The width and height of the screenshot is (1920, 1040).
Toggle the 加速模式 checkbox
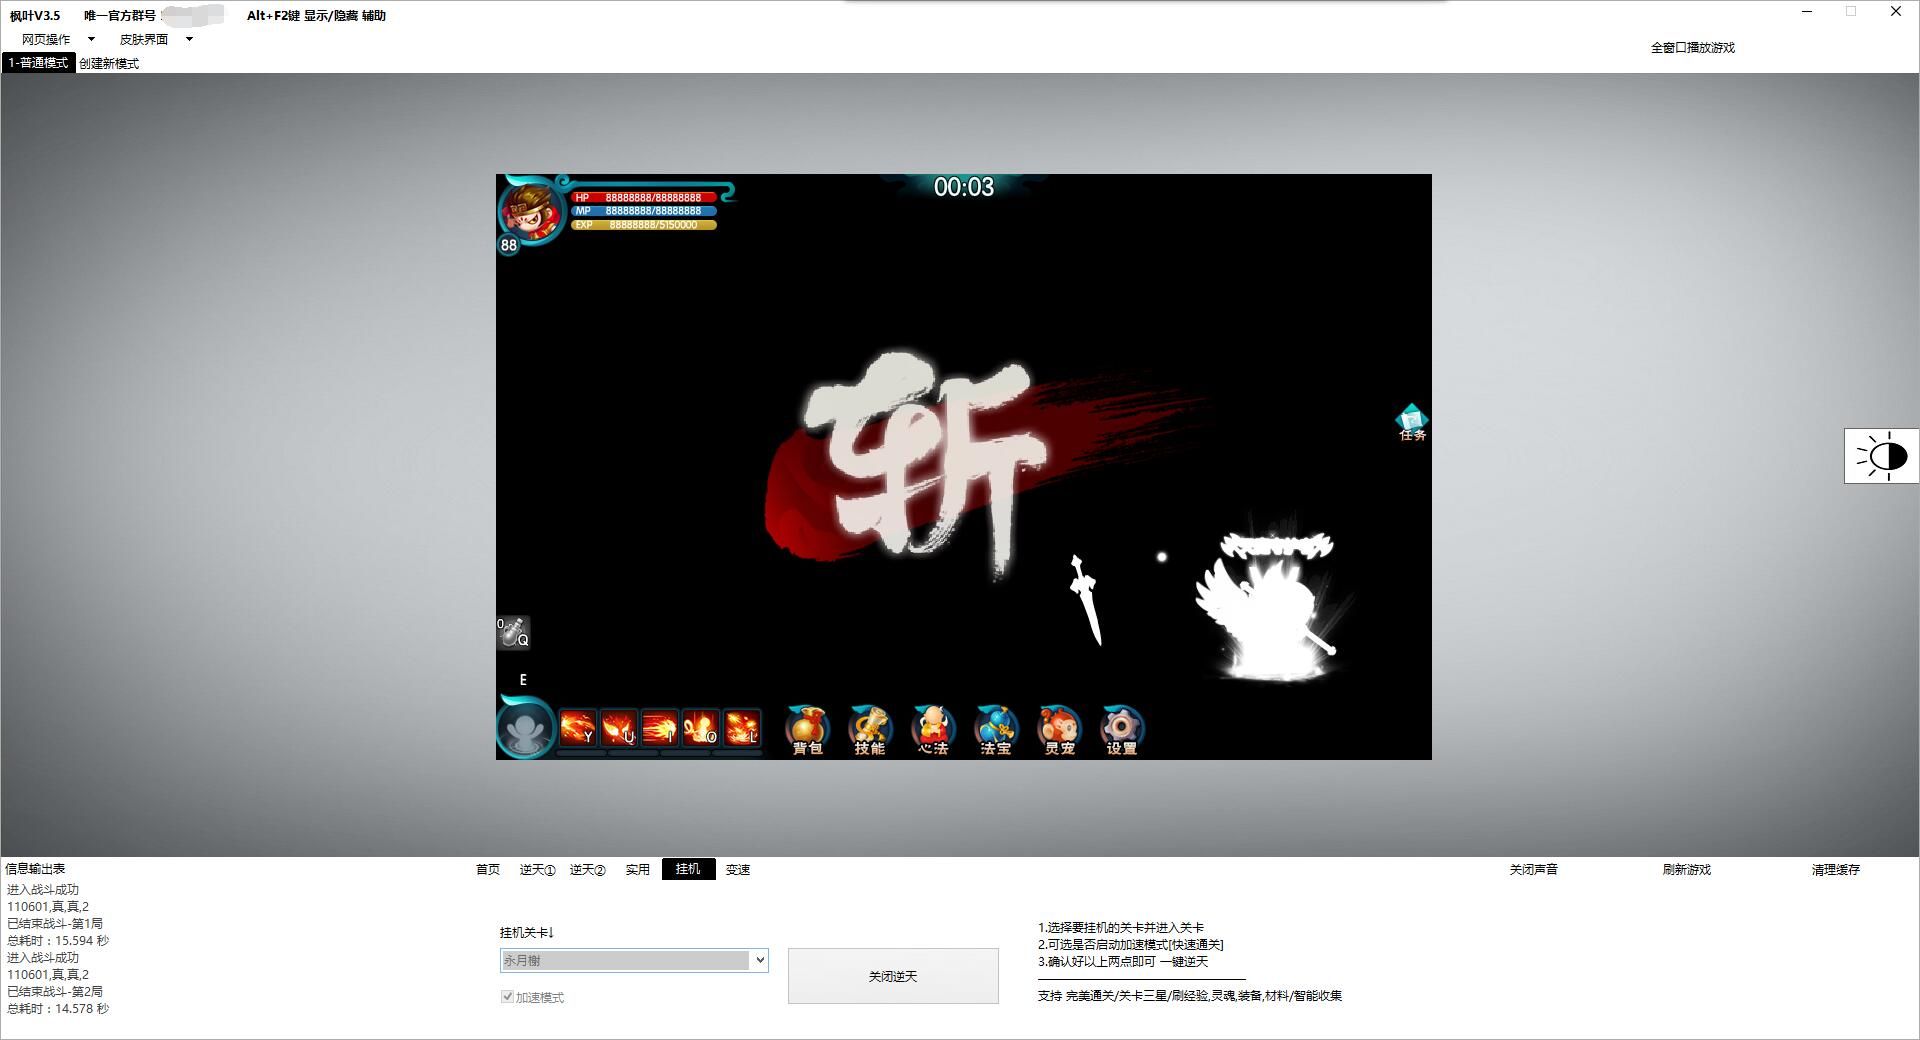coord(507,997)
